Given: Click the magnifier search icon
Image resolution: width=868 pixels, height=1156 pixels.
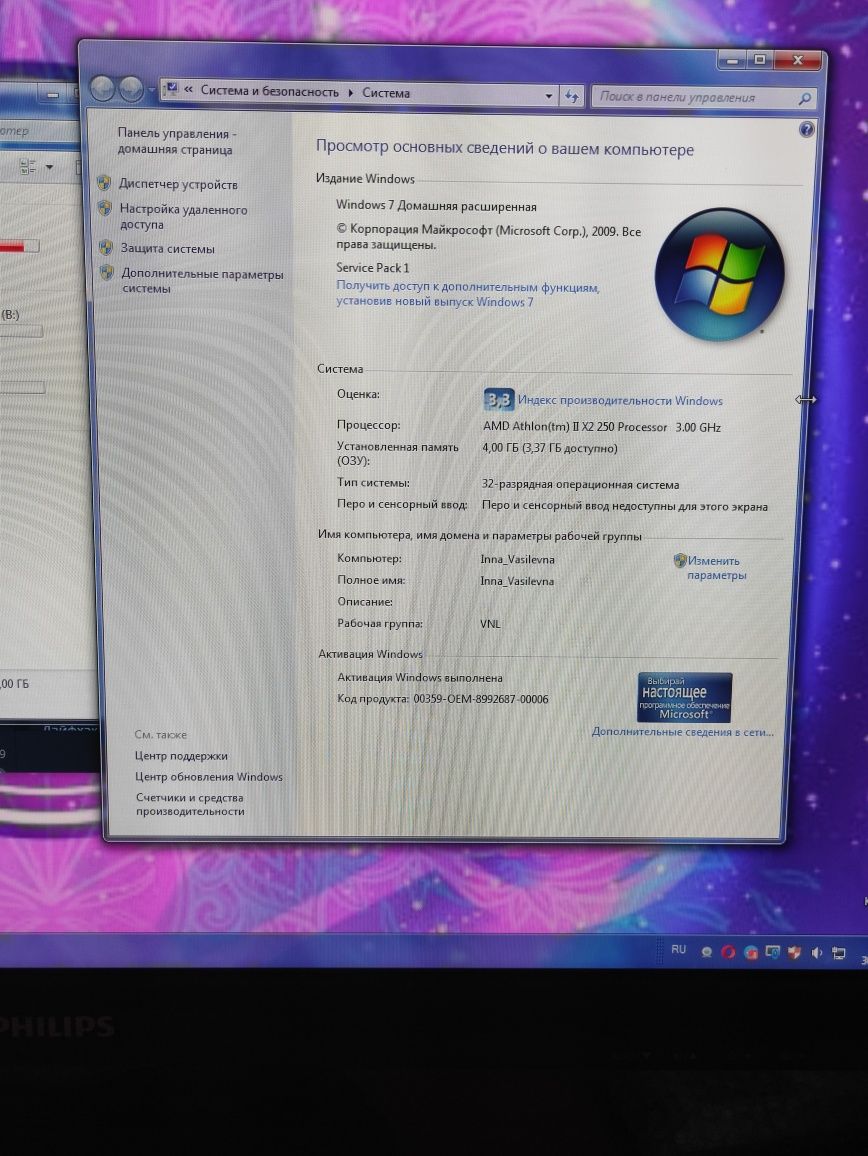Looking at the screenshot, I should tap(804, 98).
